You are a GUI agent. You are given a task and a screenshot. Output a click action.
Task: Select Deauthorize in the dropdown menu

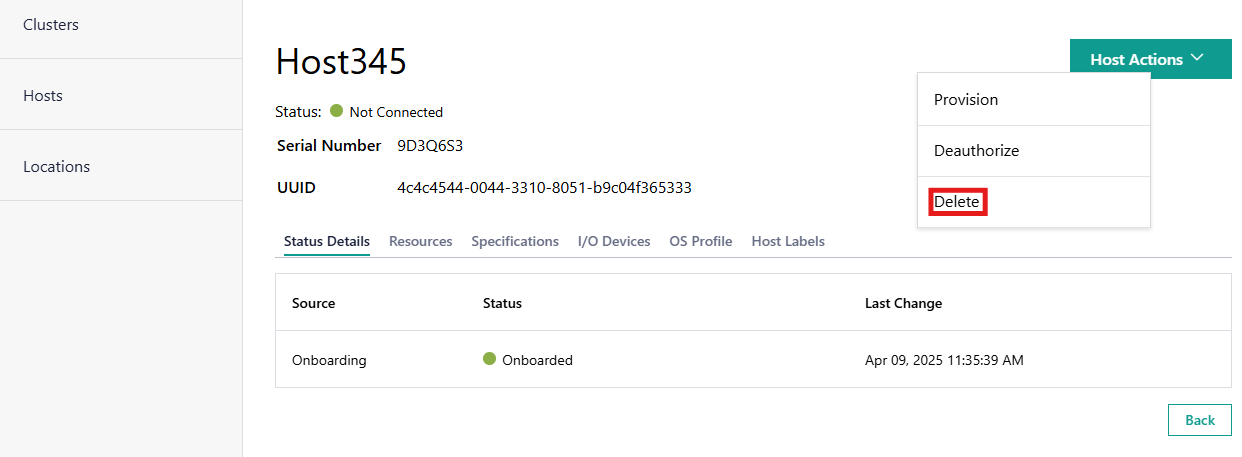(x=976, y=151)
